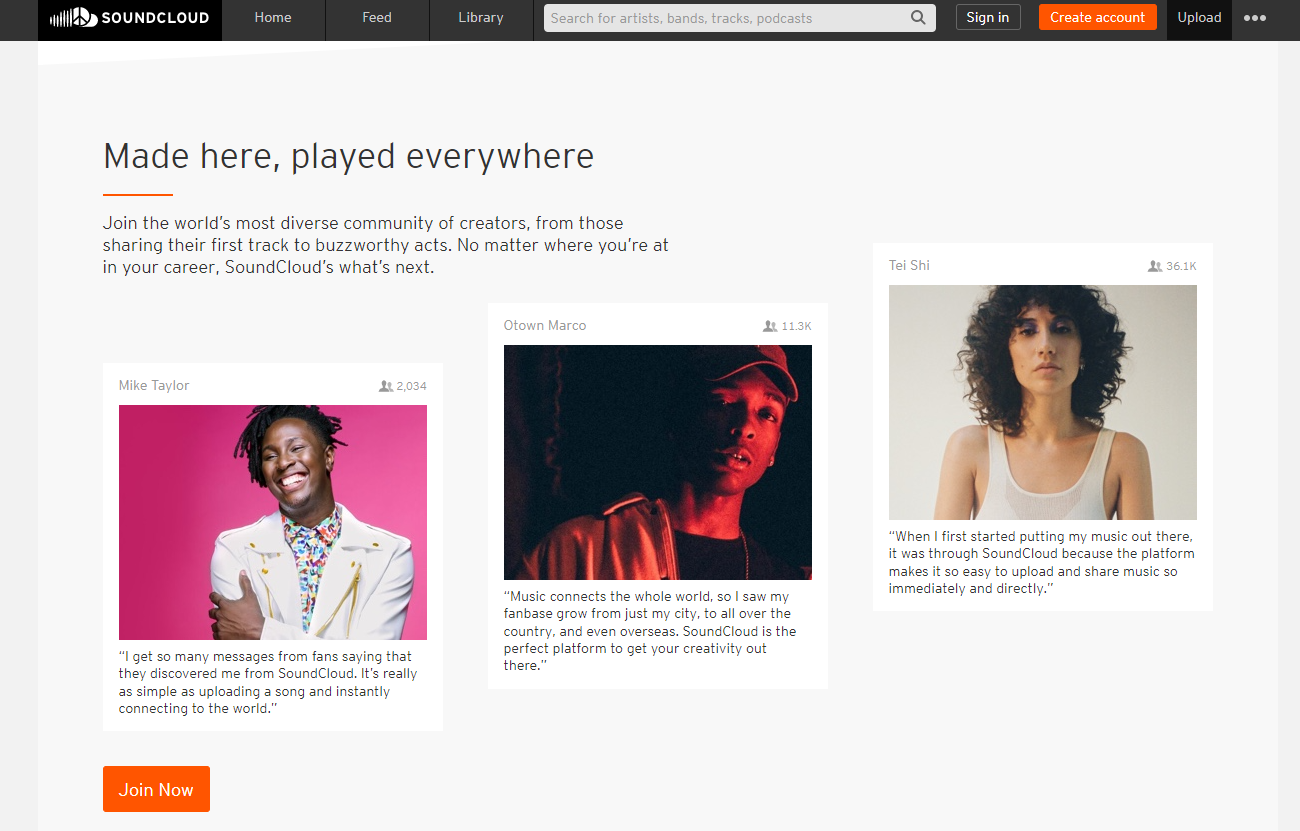Click Otown Marco's photo thumbnail

658,462
